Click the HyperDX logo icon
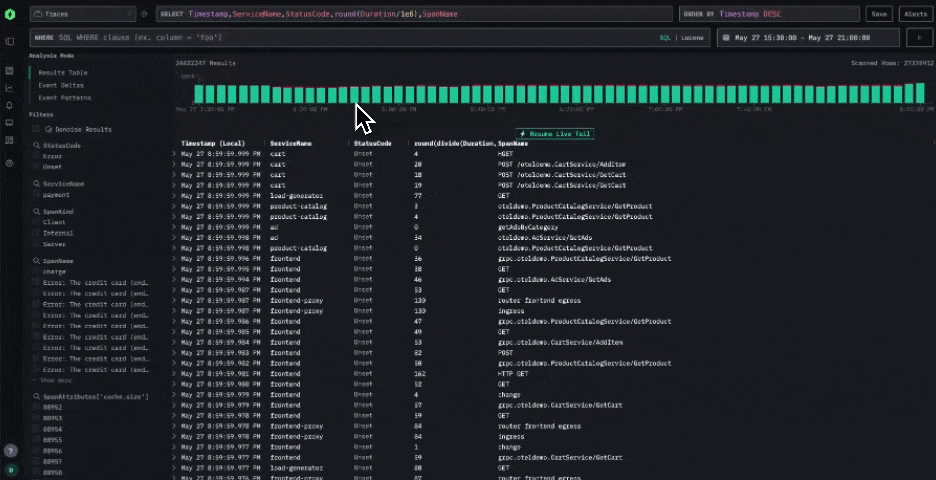 [x=9, y=14]
